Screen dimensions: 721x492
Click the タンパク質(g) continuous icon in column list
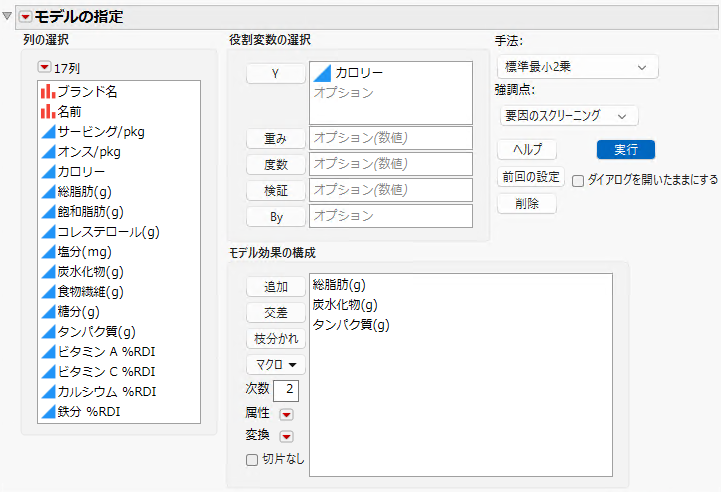coord(48,332)
